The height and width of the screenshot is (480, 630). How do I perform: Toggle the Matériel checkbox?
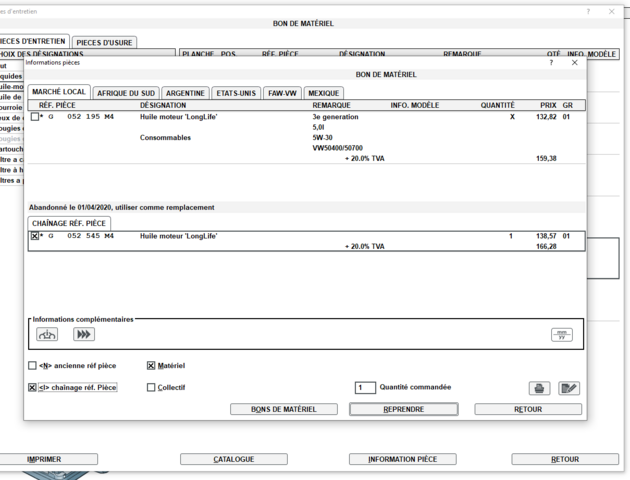pyautogui.click(x=151, y=366)
